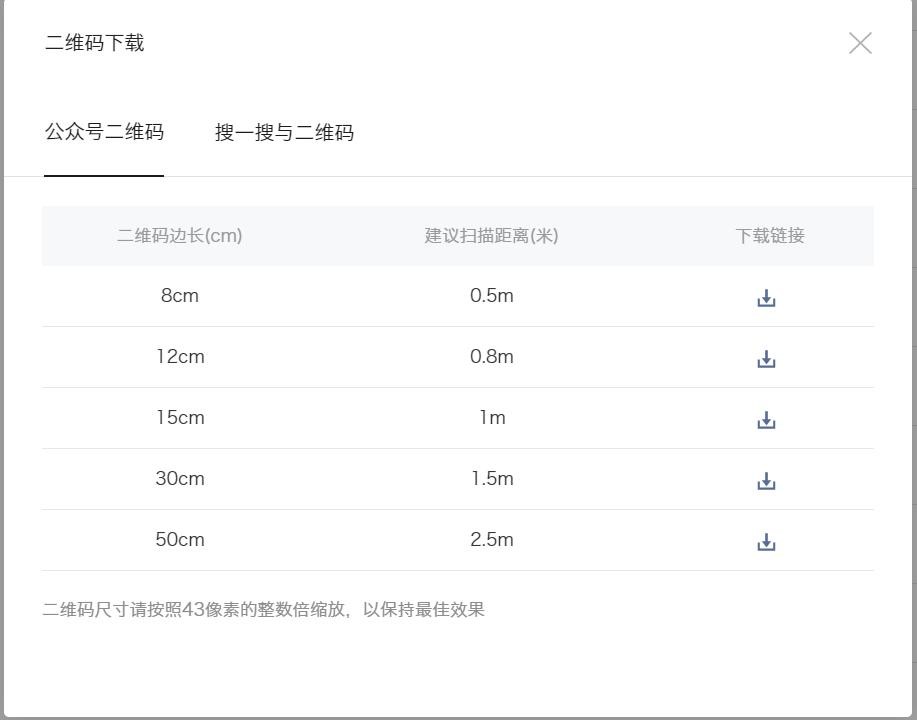Image resolution: width=917 pixels, height=720 pixels.
Task: Select the 50cm size cell
Action: click(180, 540)
